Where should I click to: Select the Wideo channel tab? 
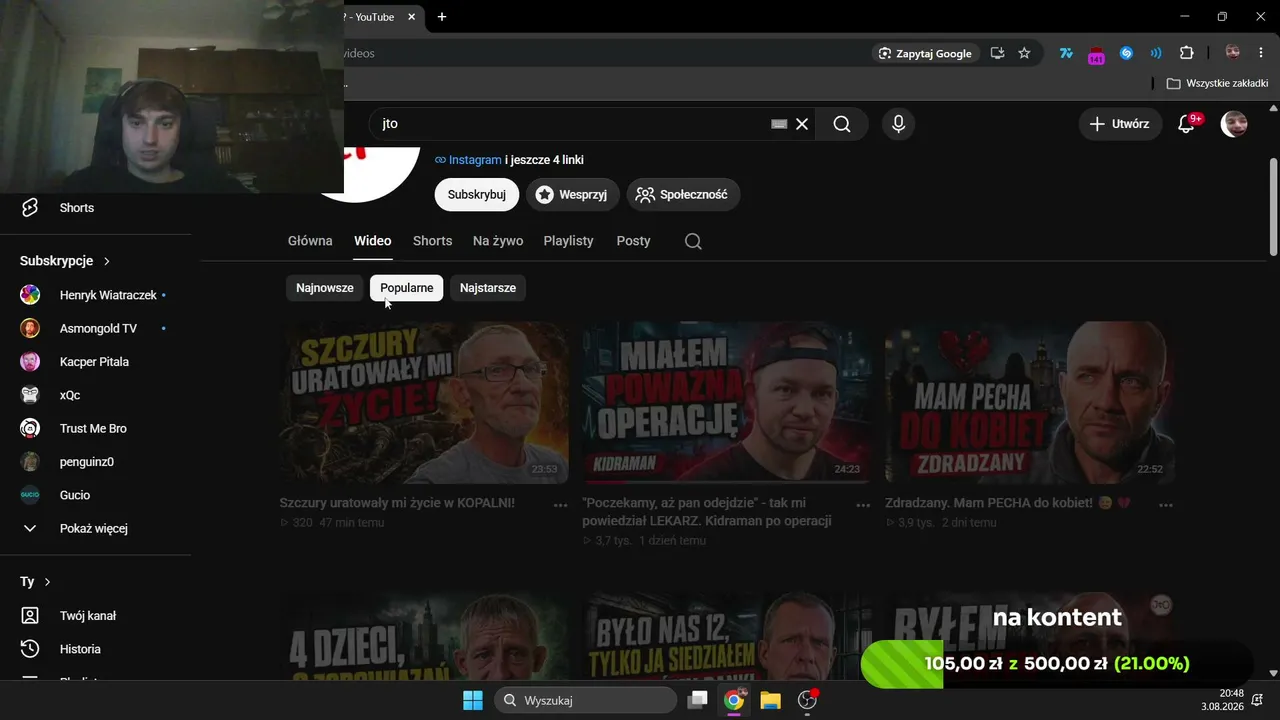(x=373, y=241)
